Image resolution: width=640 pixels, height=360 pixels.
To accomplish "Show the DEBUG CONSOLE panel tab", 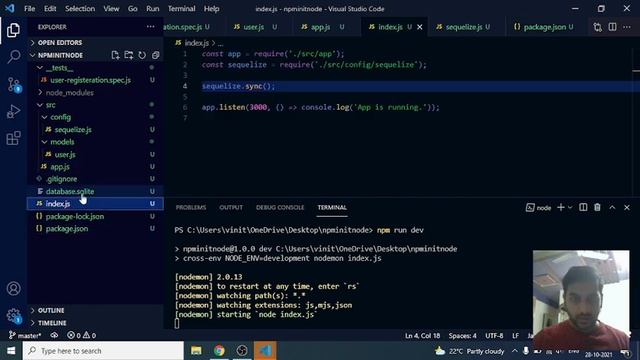I will (x=280, y=207).
